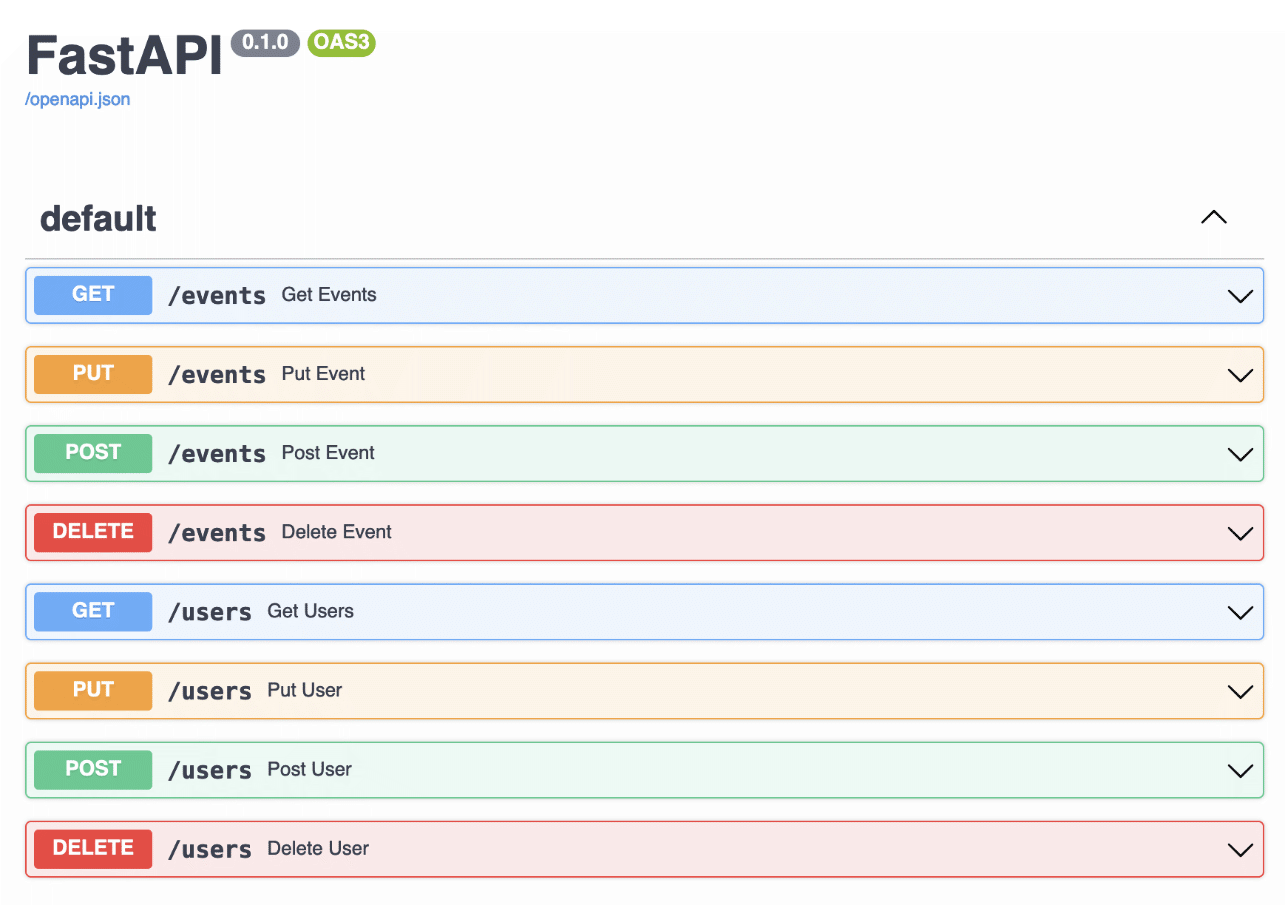Click the /users path beside Delete User
This screenshot has height=905, width=1285.
coord(210,848)
